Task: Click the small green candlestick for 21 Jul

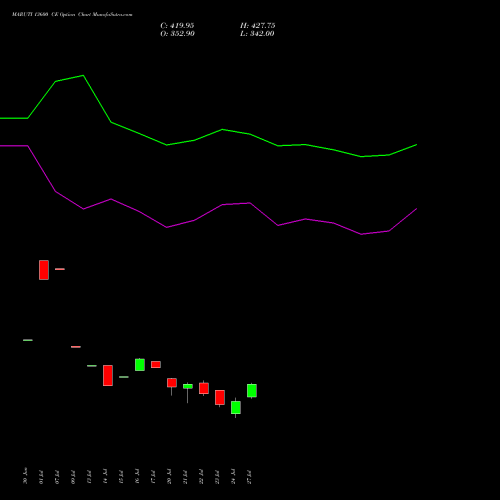Action: point(188,386)
